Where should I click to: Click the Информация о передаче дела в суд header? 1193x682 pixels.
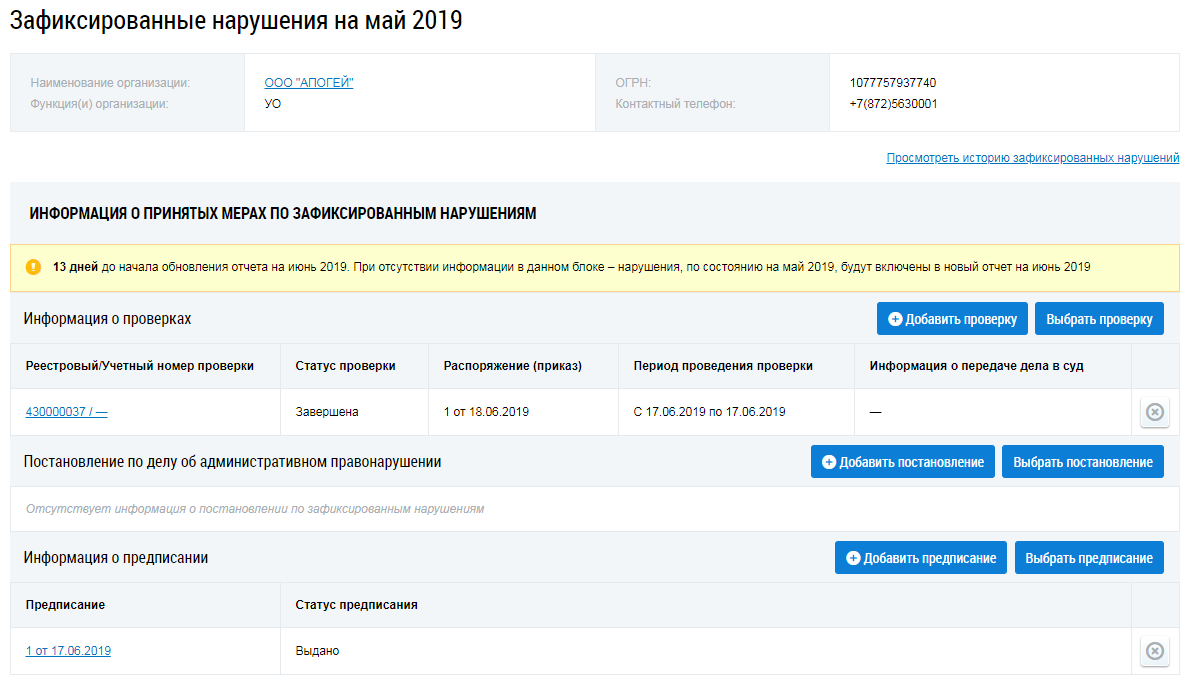[976, 366]
